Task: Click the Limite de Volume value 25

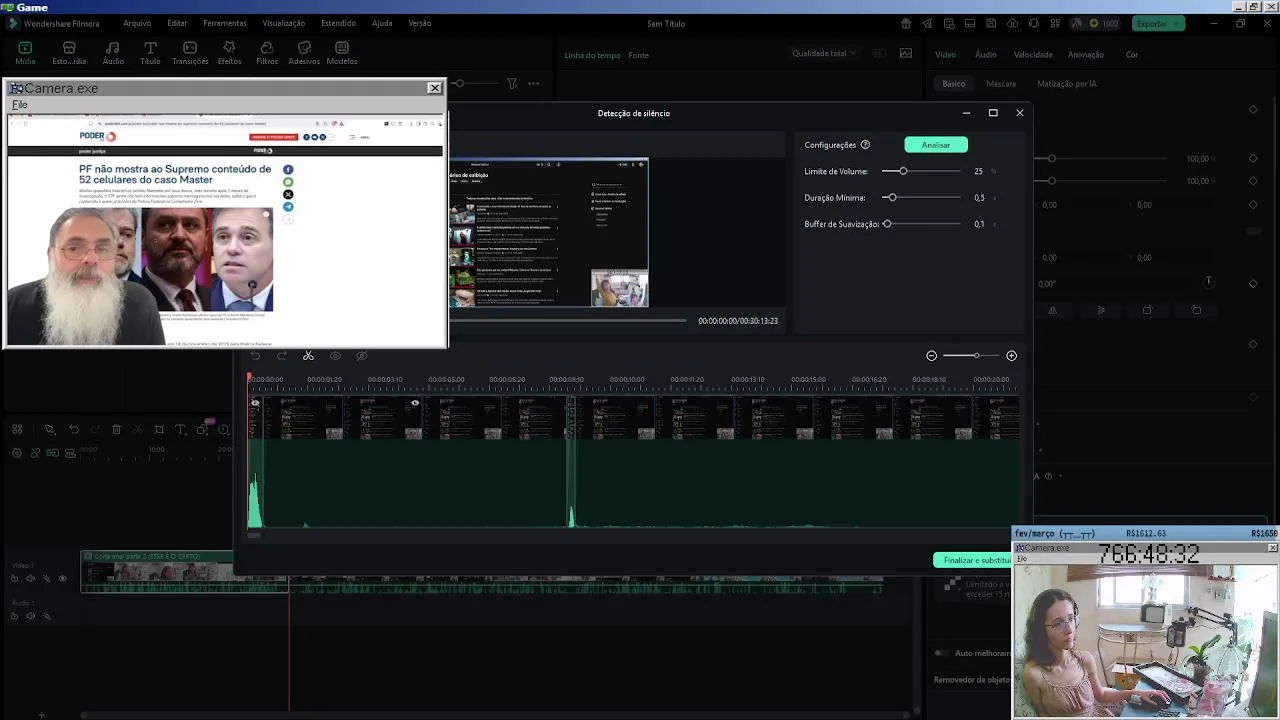Action: point(978,171)
